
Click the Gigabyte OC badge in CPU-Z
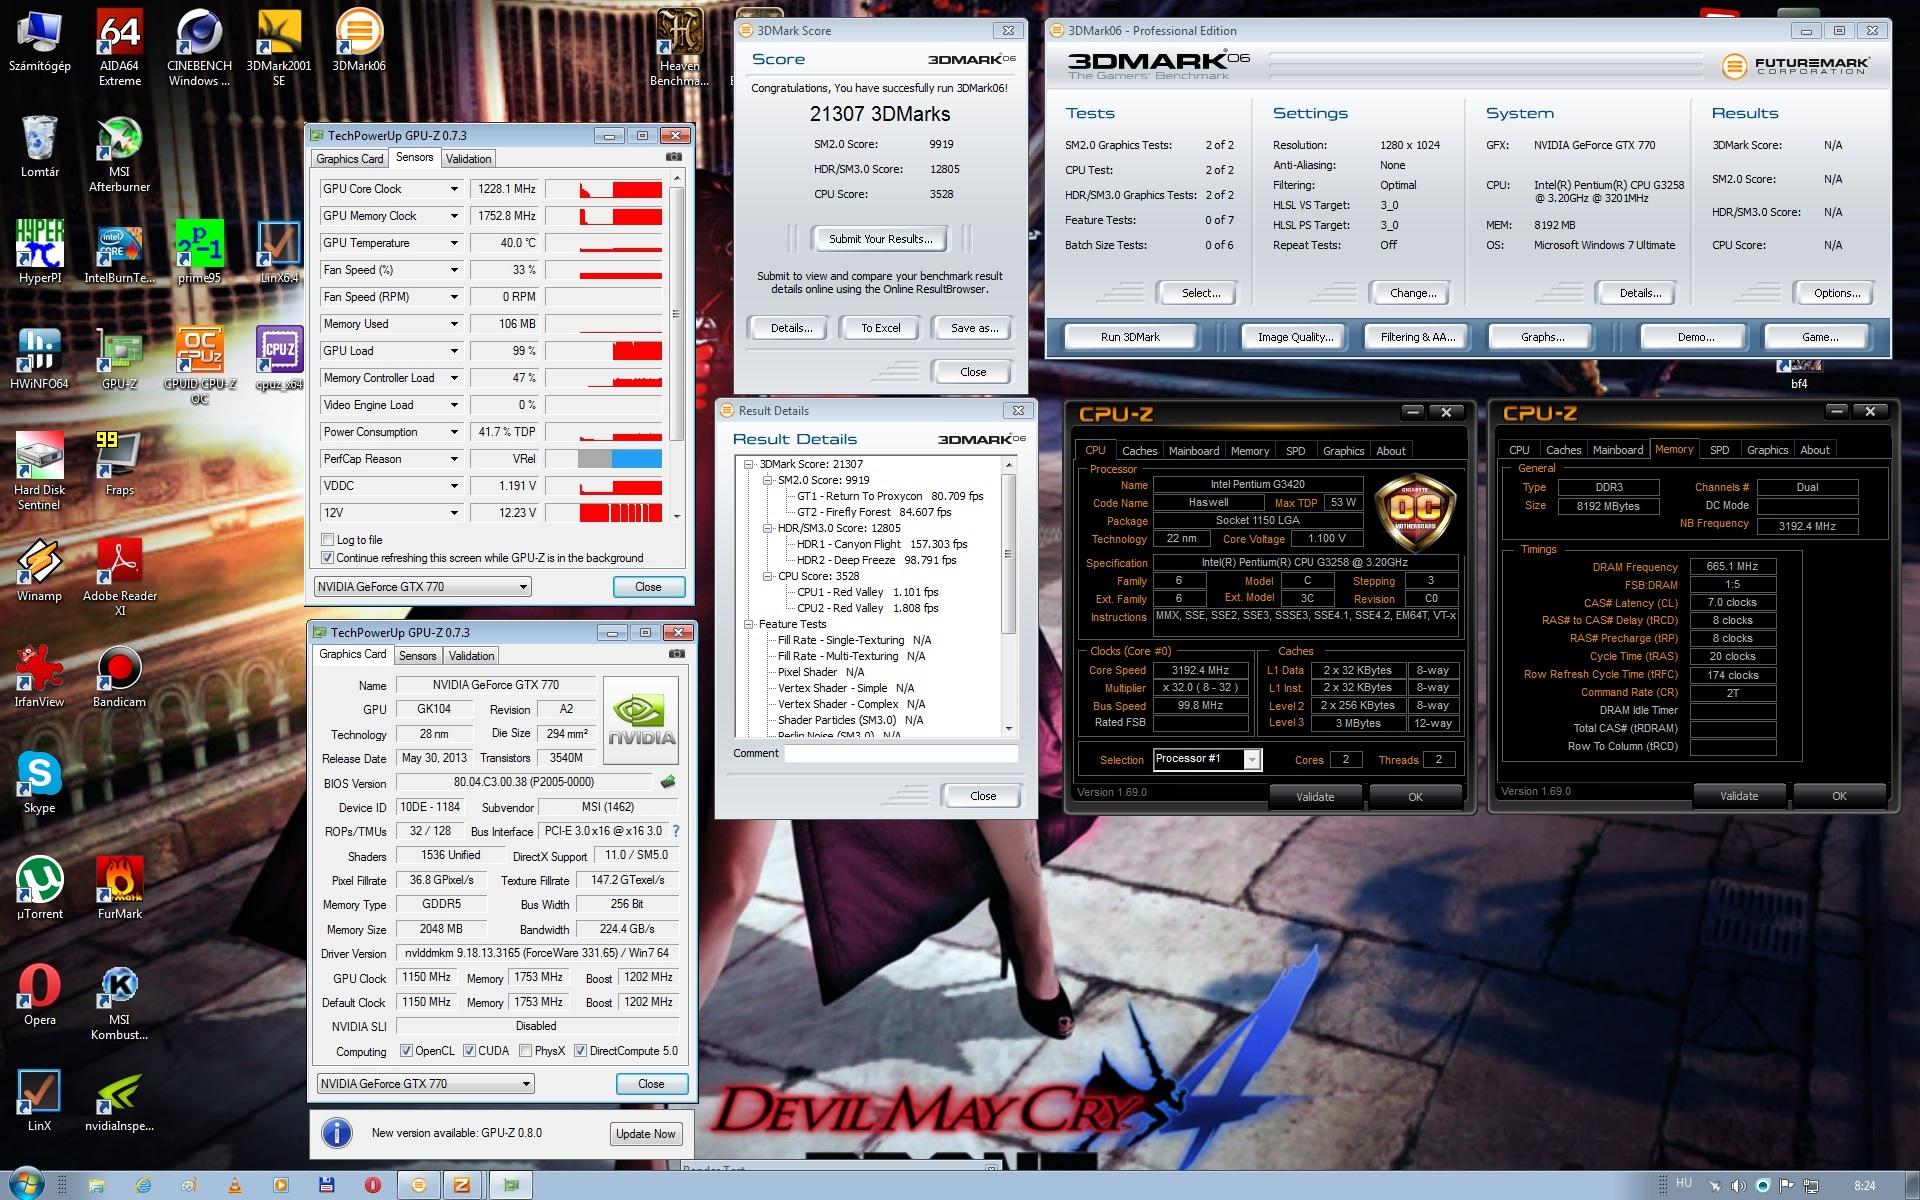pos(1415,511)
